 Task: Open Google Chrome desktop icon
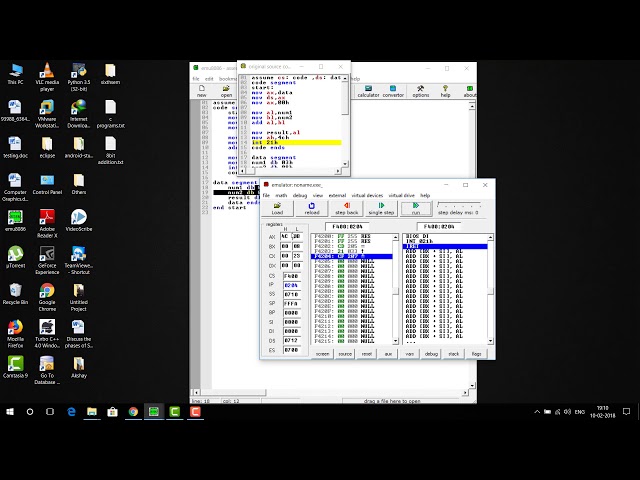tap(47, 297)
